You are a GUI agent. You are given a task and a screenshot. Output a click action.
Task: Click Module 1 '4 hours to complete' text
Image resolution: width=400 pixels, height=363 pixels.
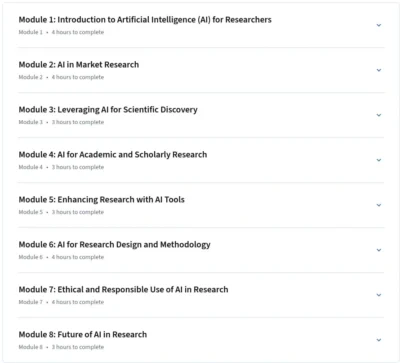point(78,32)
